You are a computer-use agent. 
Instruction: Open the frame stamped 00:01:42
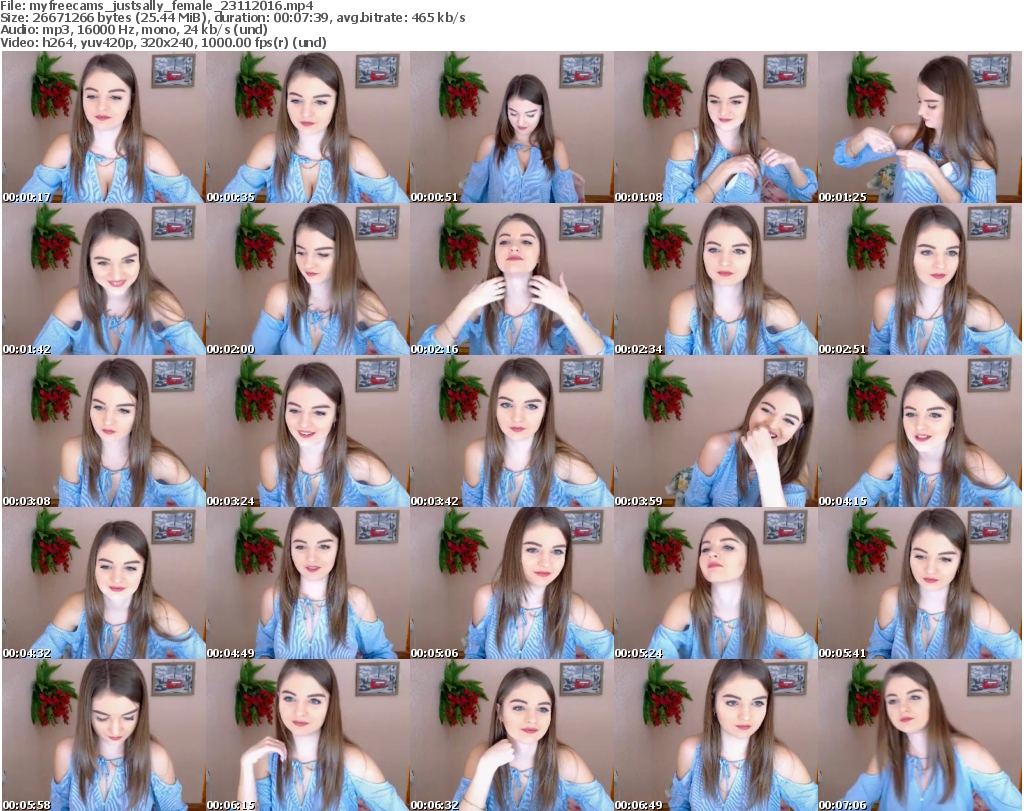click(104, 279)
